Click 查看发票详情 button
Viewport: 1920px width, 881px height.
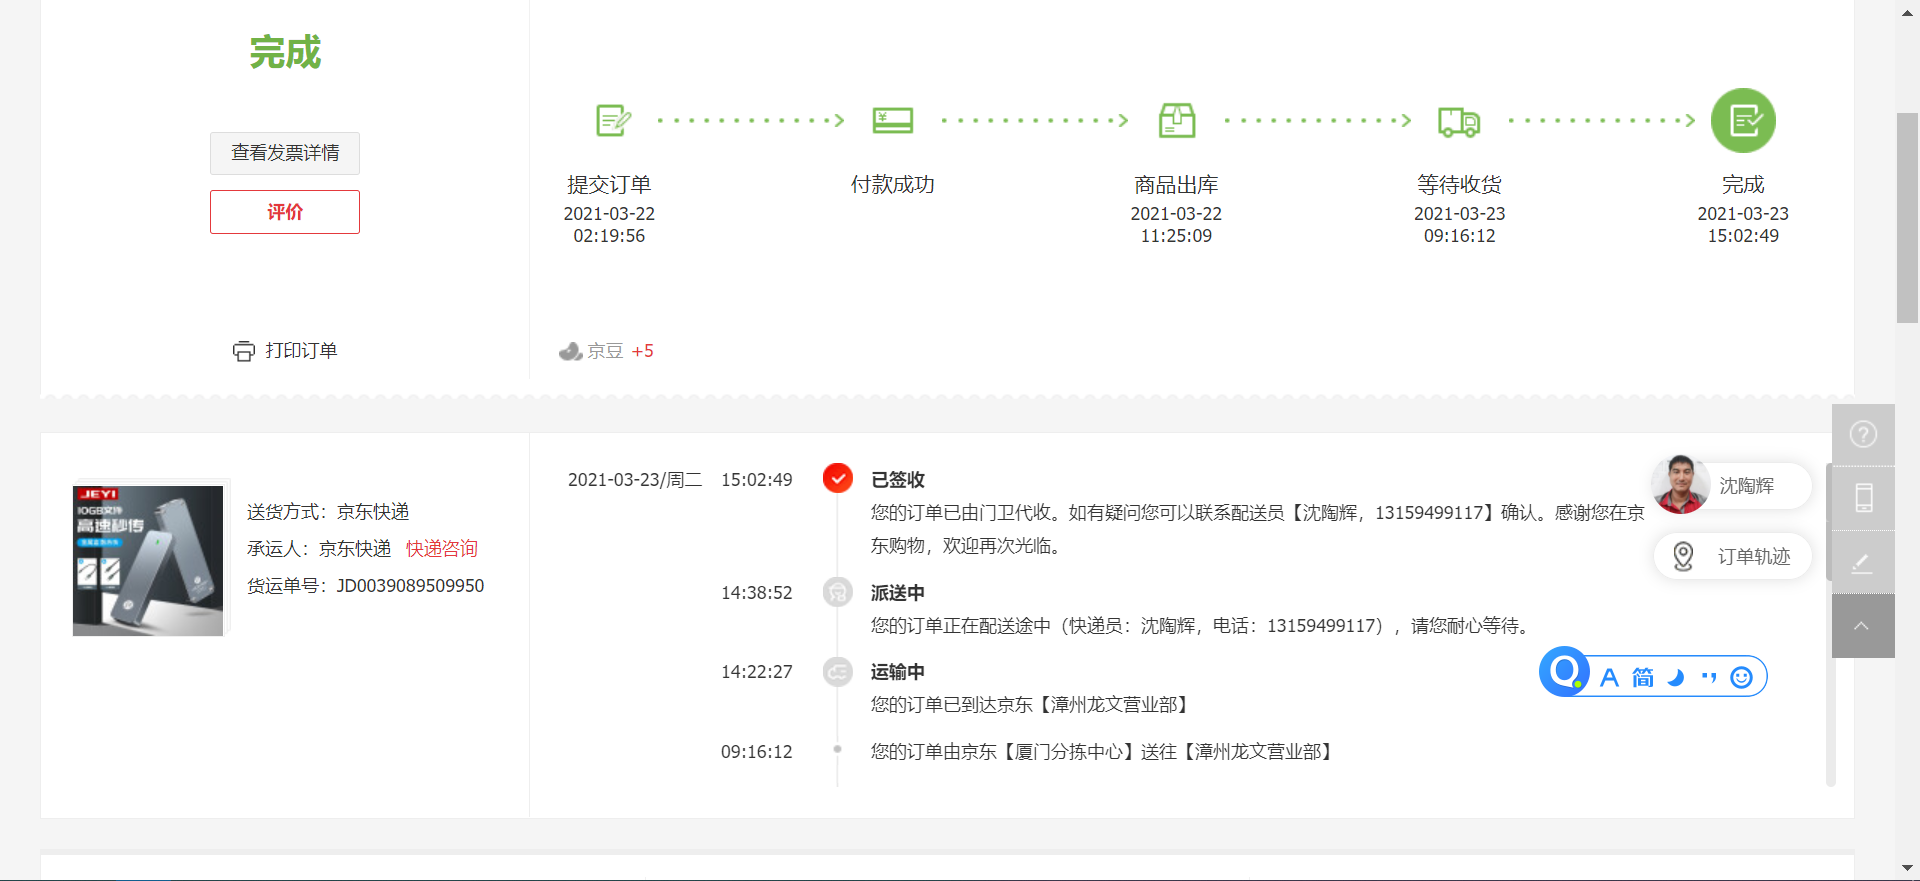pyautogui.click(x=285, y=153)
